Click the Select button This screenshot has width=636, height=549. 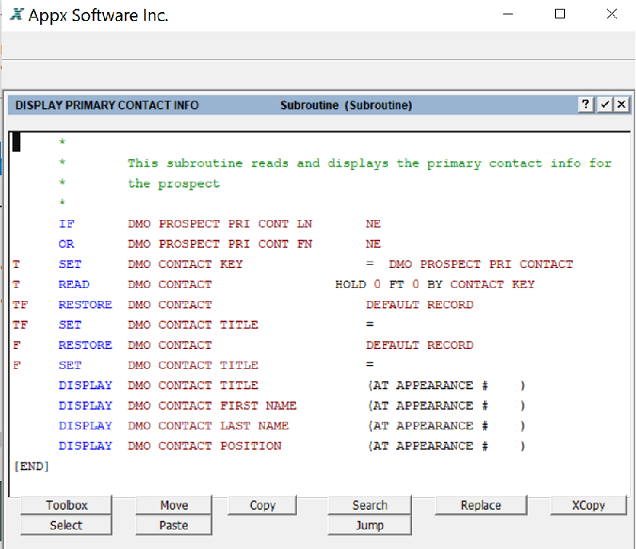click(x=66, y=525)
